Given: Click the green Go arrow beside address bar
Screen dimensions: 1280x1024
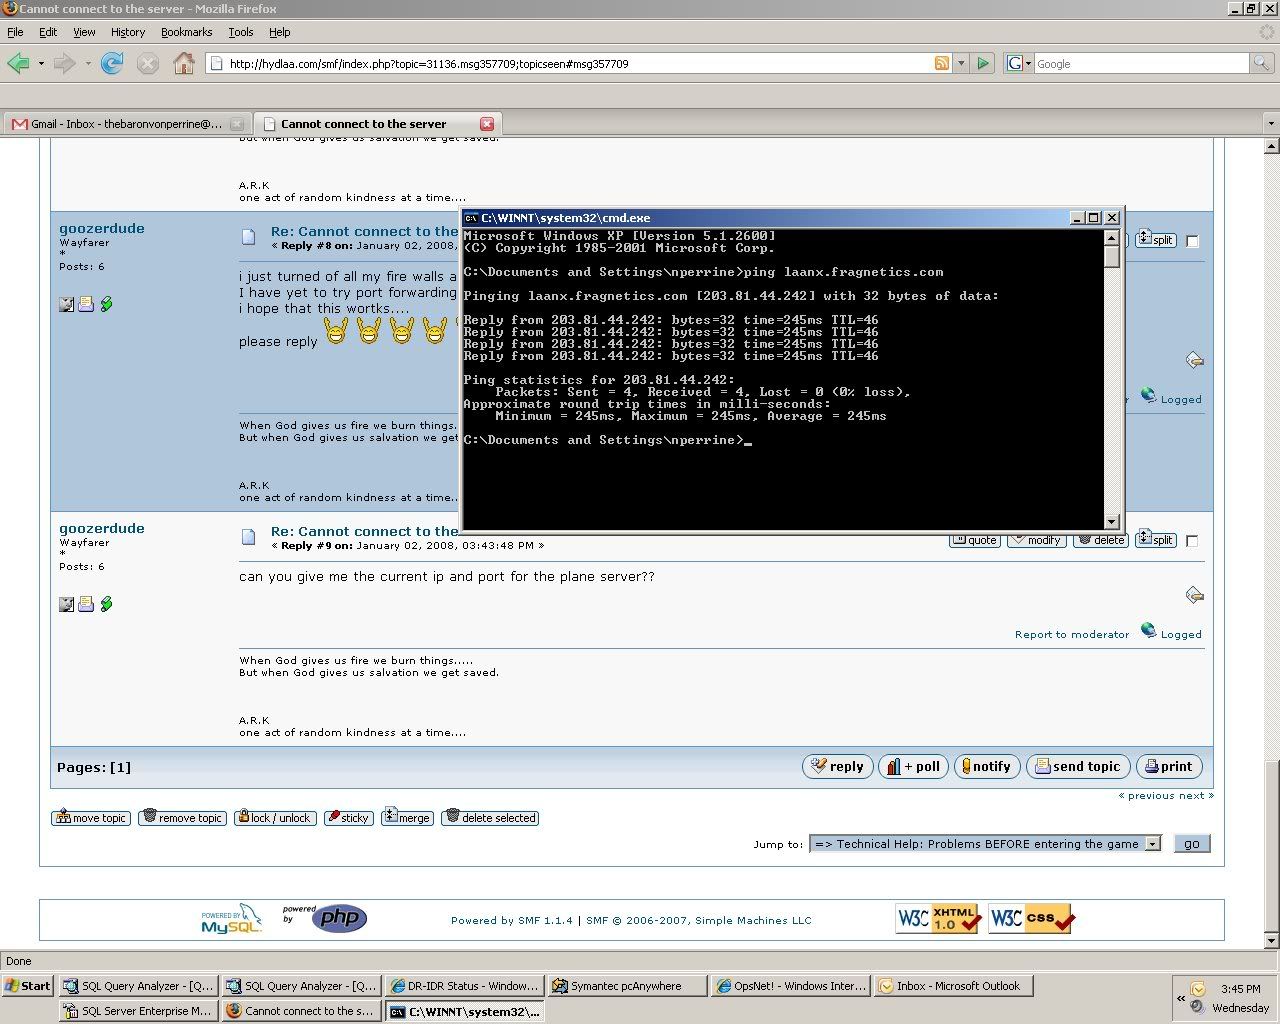Looking at the screenshot, I should tap(983, 63).
